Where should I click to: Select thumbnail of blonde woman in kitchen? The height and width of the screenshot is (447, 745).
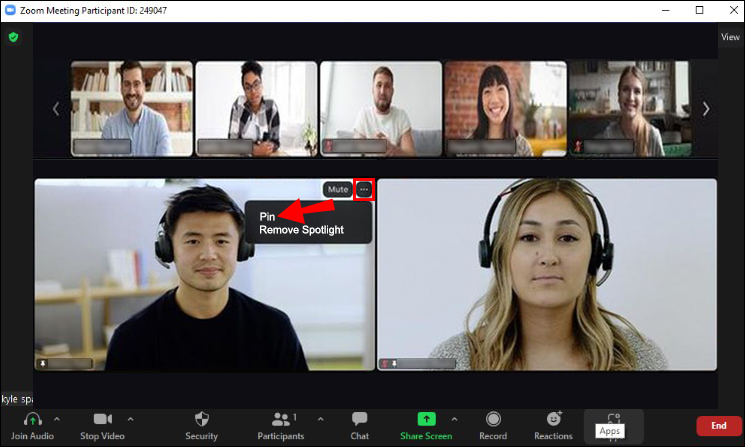[629, 108]
